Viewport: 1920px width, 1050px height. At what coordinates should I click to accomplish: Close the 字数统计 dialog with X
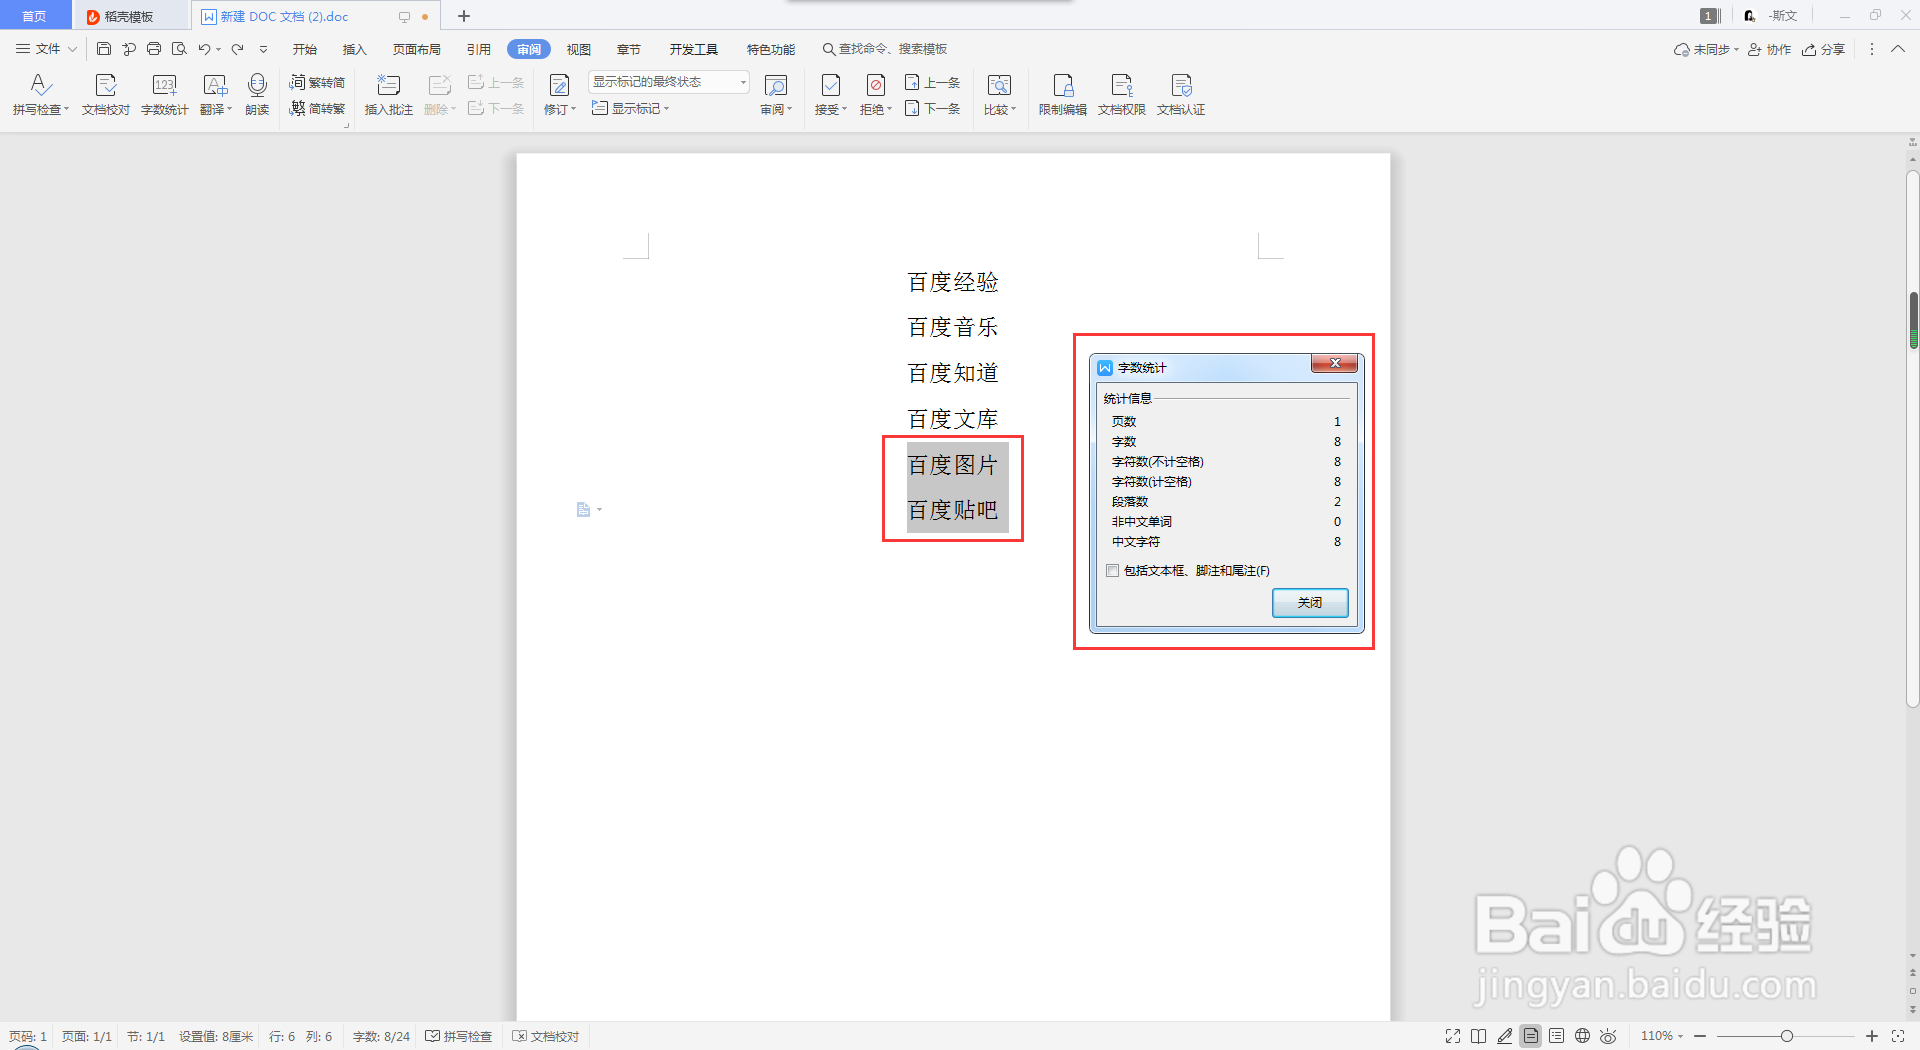tap(1334, 363)
